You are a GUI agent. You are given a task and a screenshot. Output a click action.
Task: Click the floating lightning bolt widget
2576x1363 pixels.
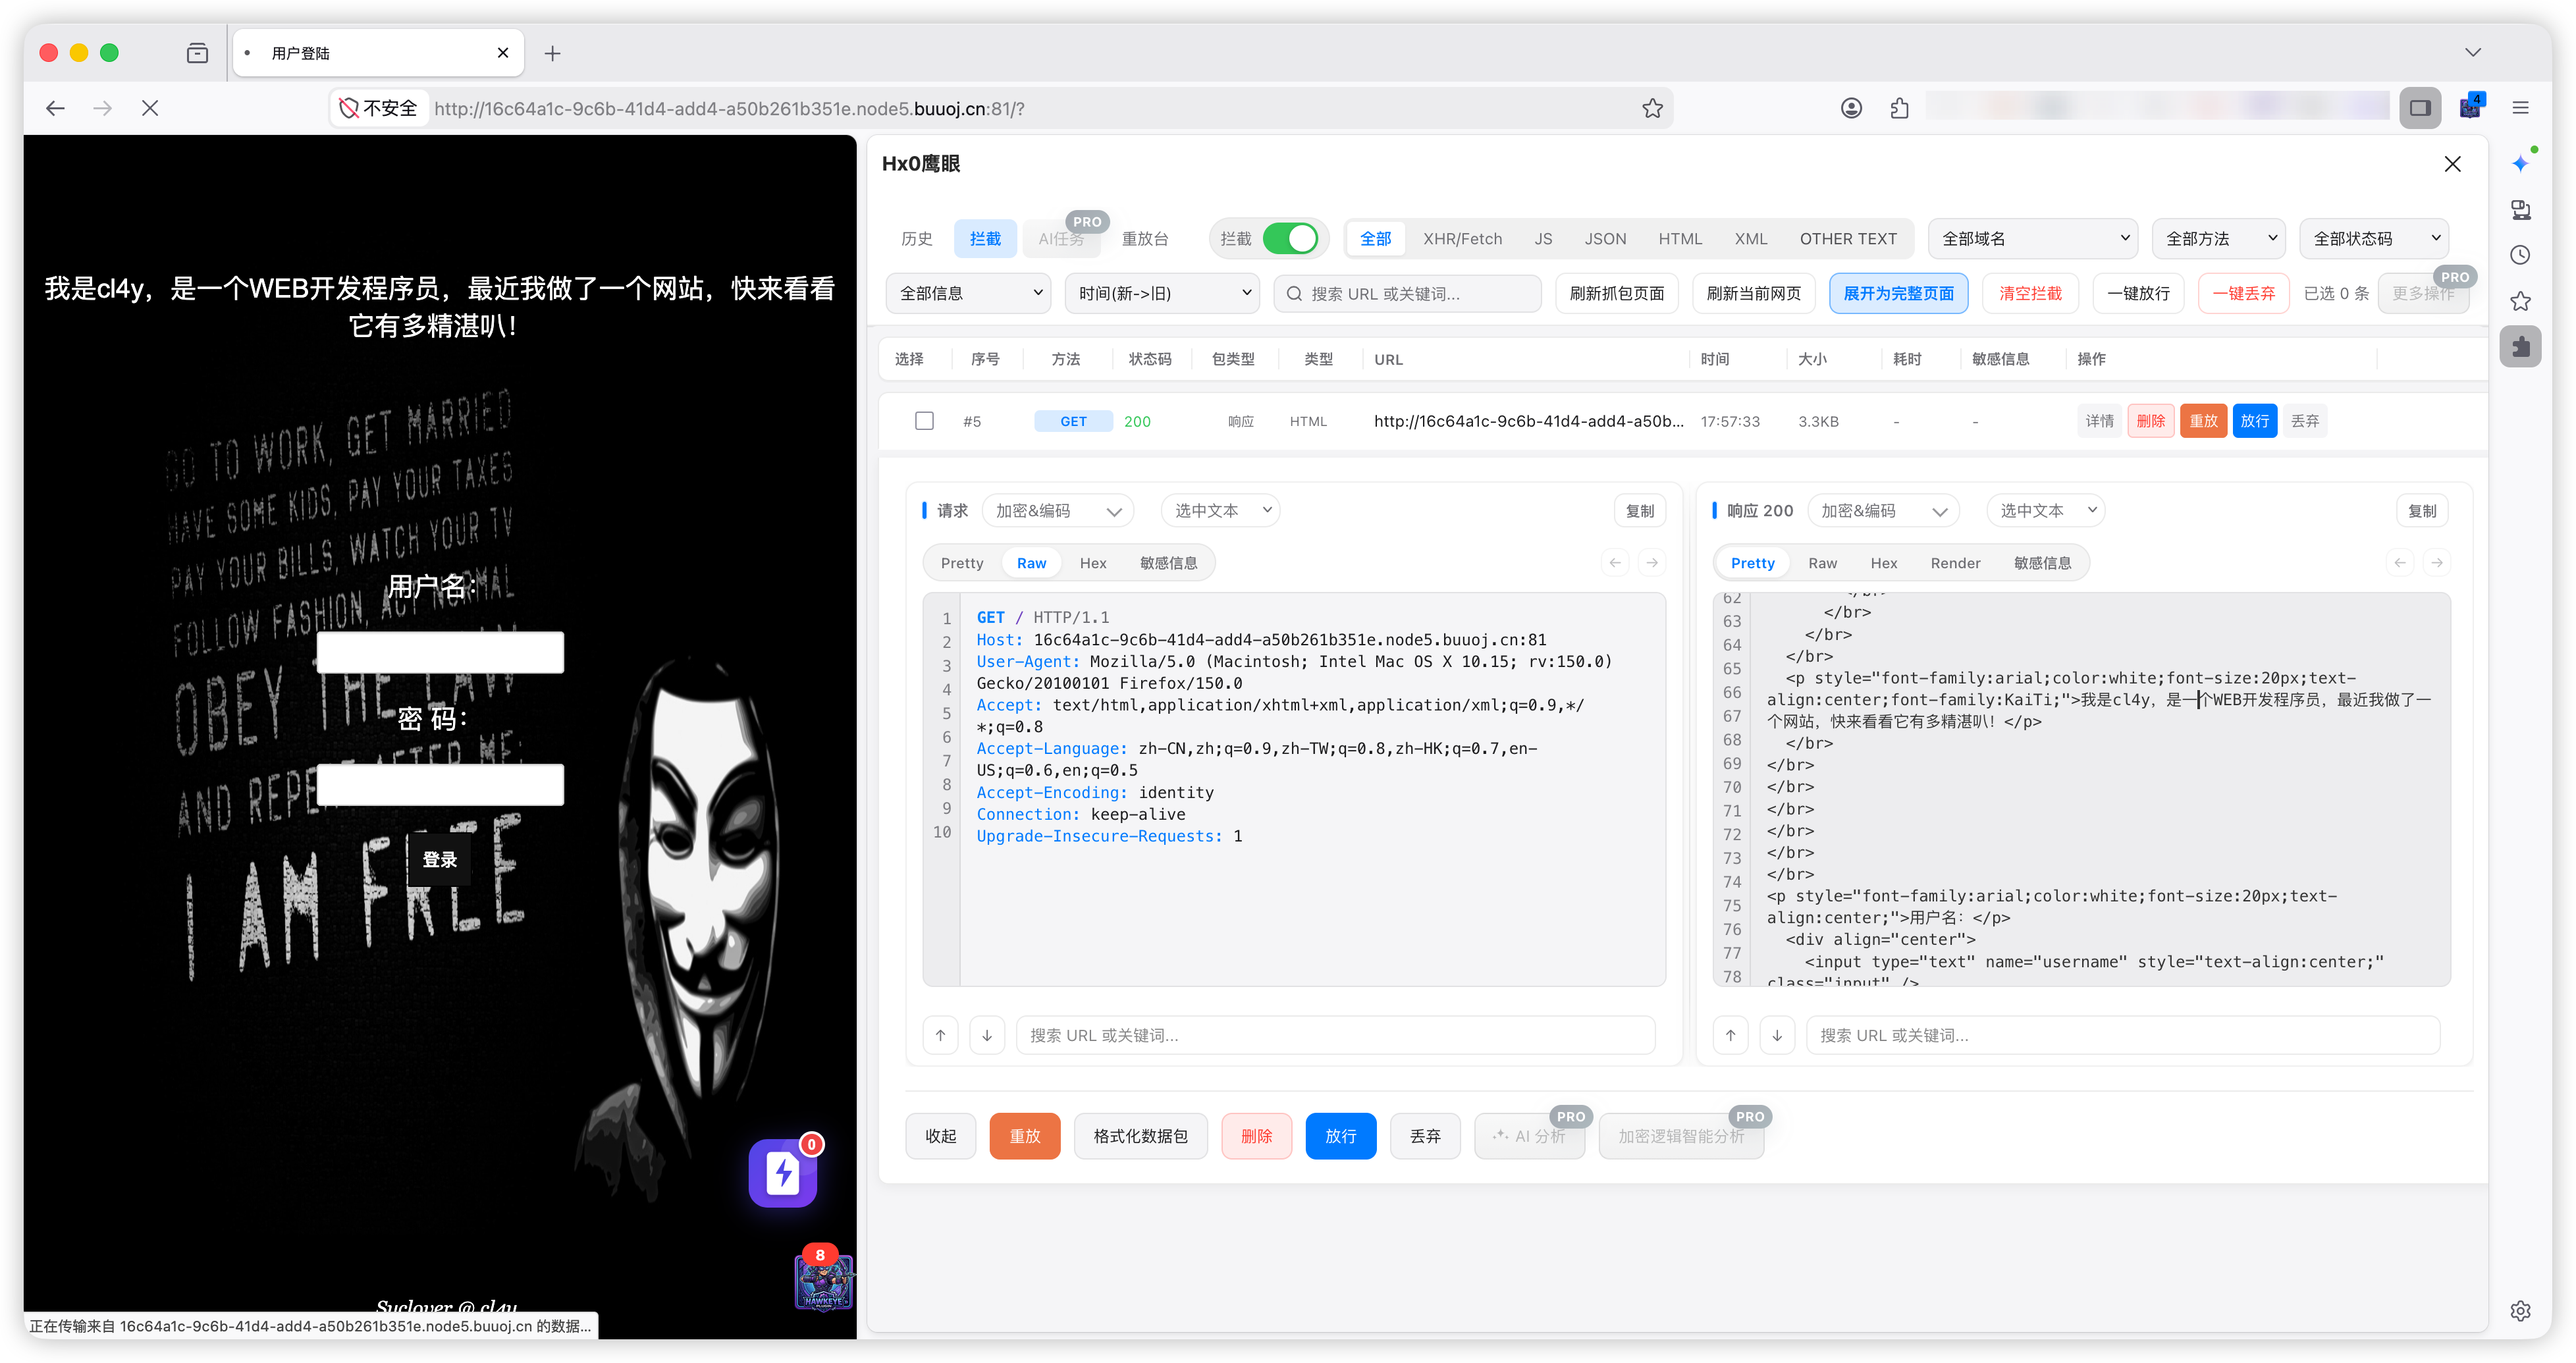783,1173
